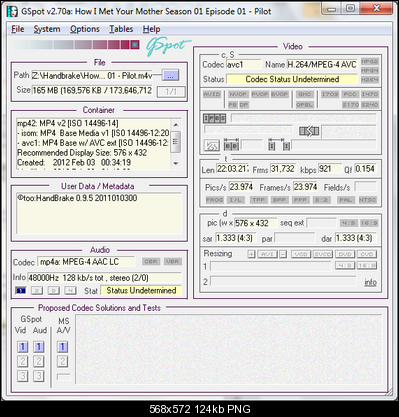Click the AVI button in Resizing

click(267, 254)
